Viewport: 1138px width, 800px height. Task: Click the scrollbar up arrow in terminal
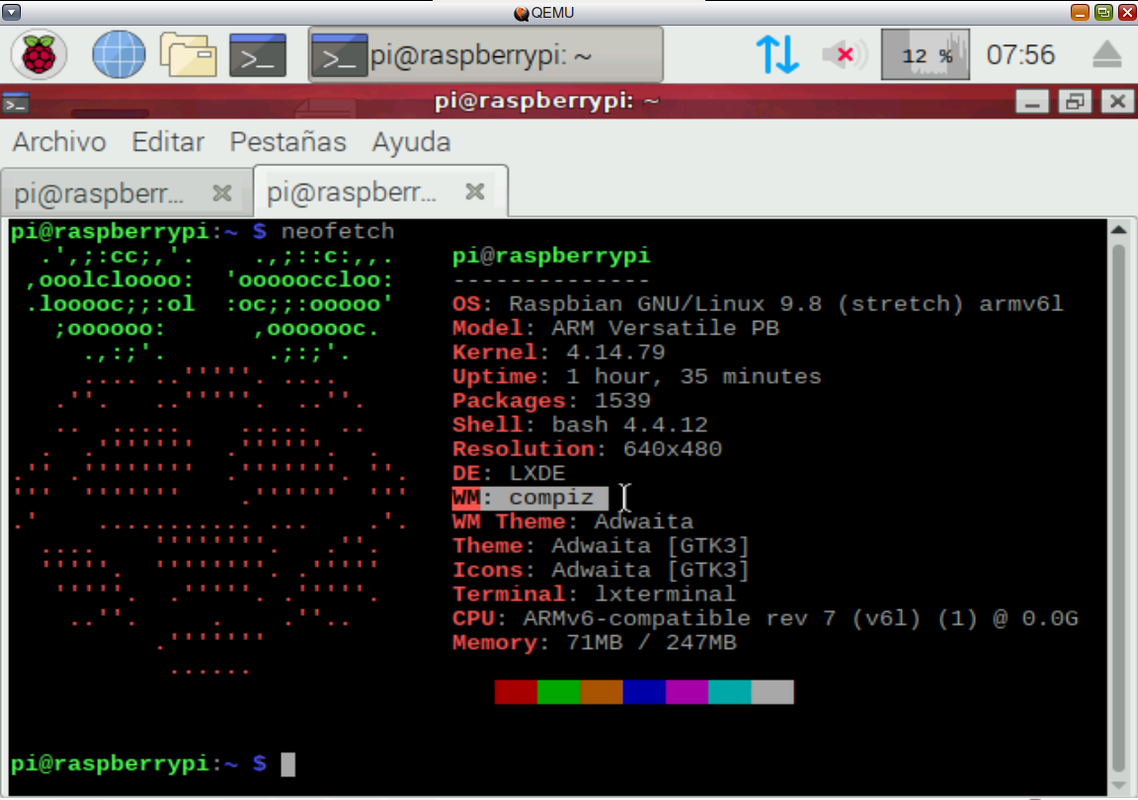coord(1118,230)
